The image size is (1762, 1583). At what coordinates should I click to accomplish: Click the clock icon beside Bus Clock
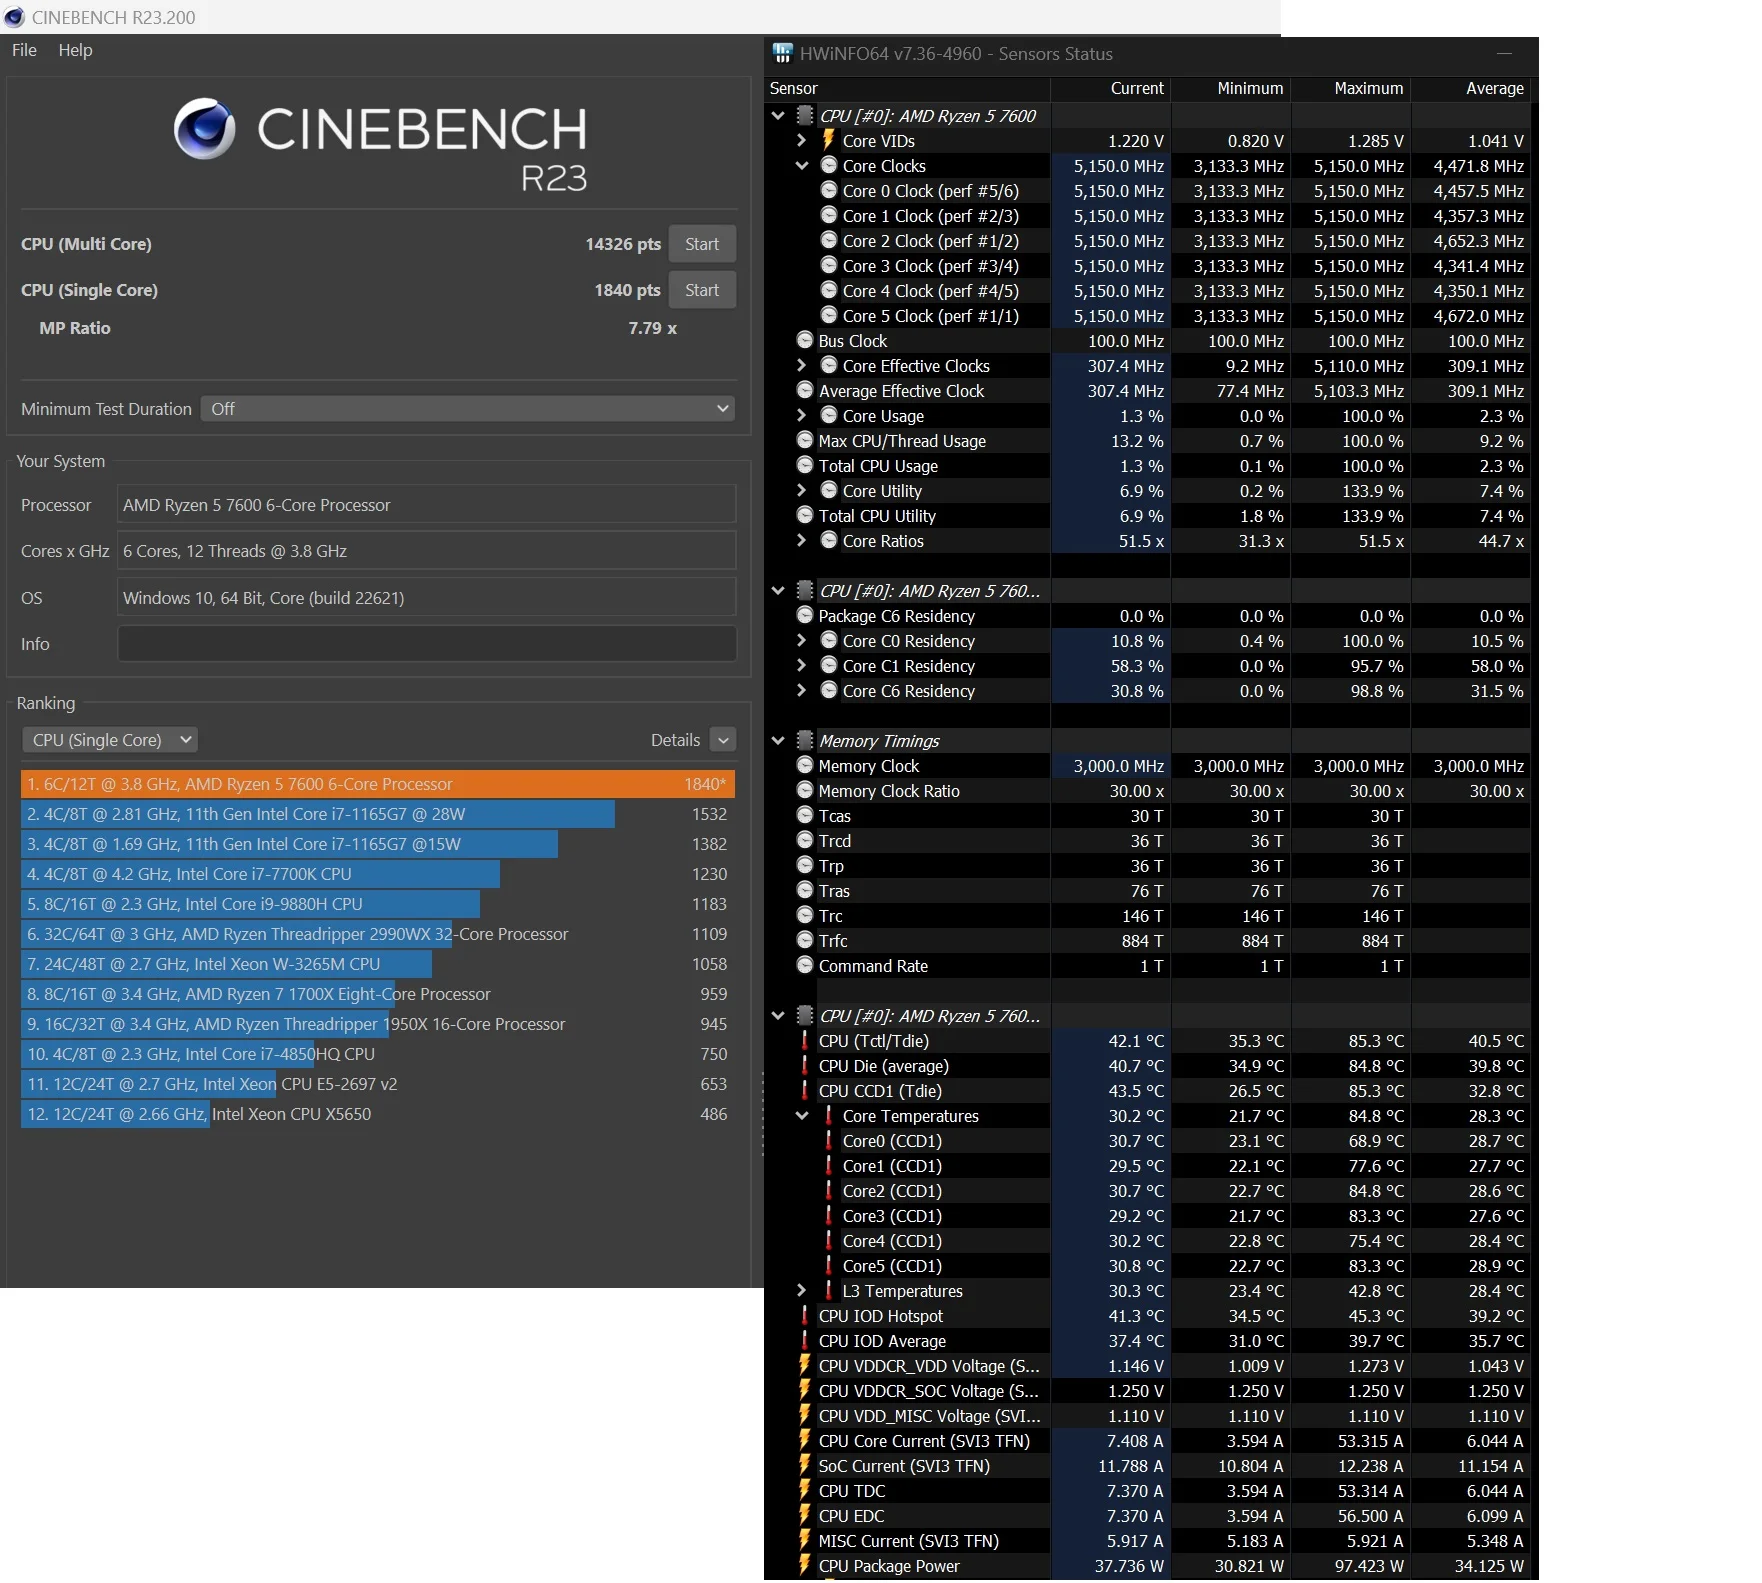805,340
